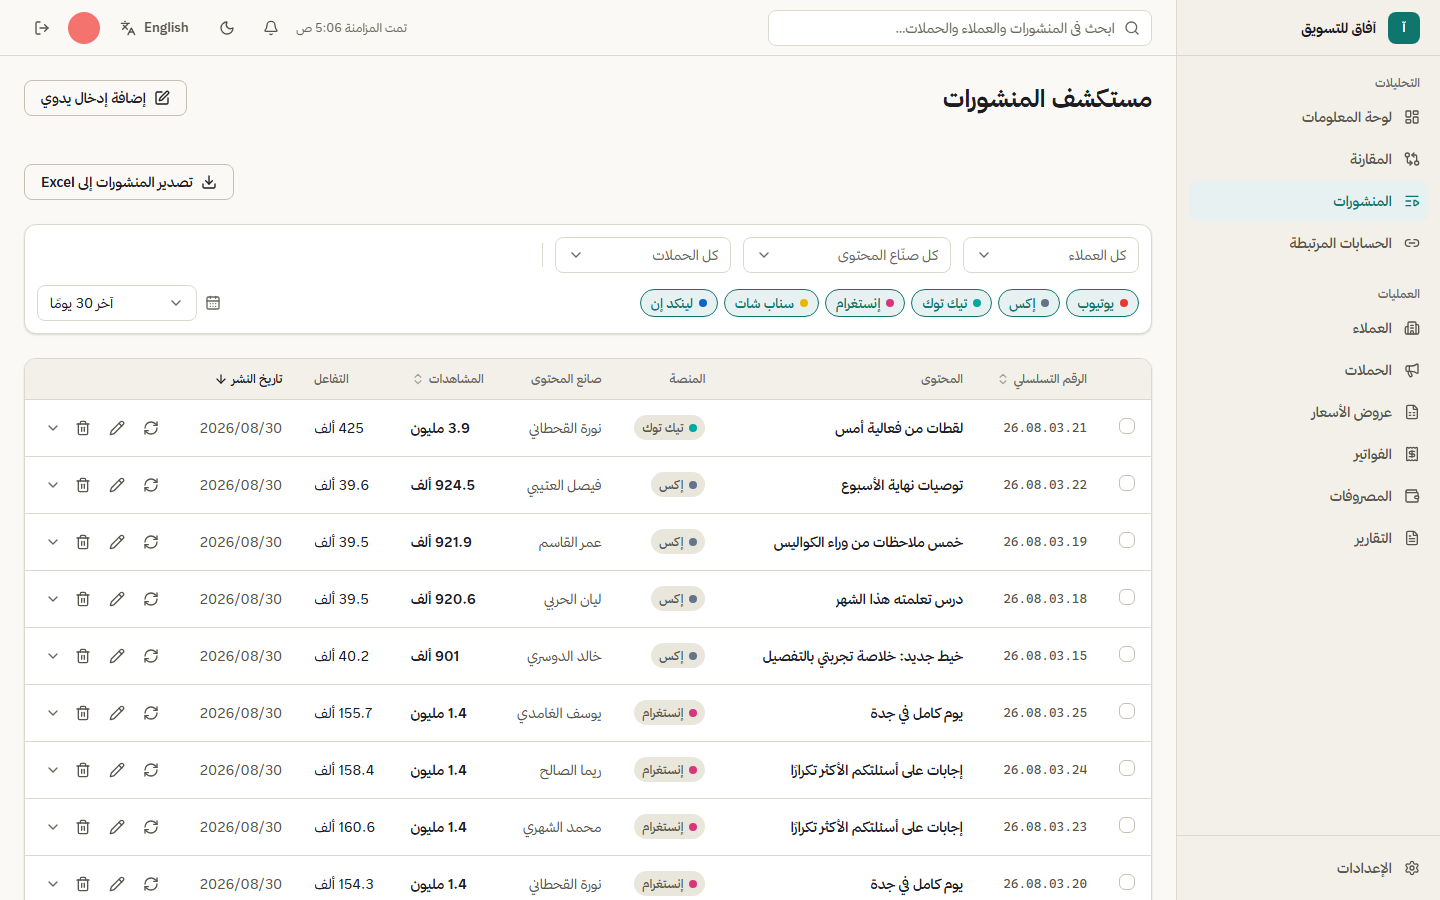
Task: Open الفواتير in sidebar
Action: [1308, 454]
